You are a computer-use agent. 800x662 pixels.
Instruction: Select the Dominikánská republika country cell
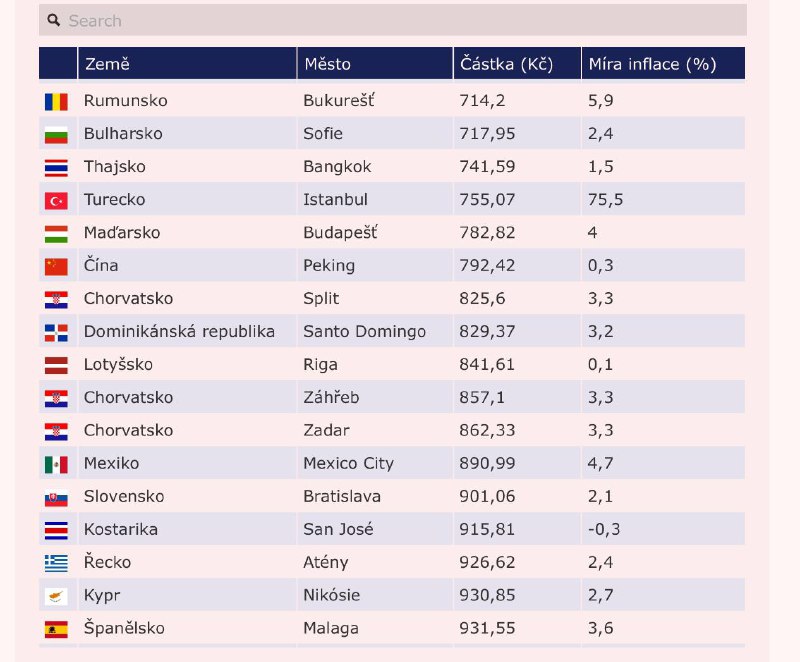(179, 332)
